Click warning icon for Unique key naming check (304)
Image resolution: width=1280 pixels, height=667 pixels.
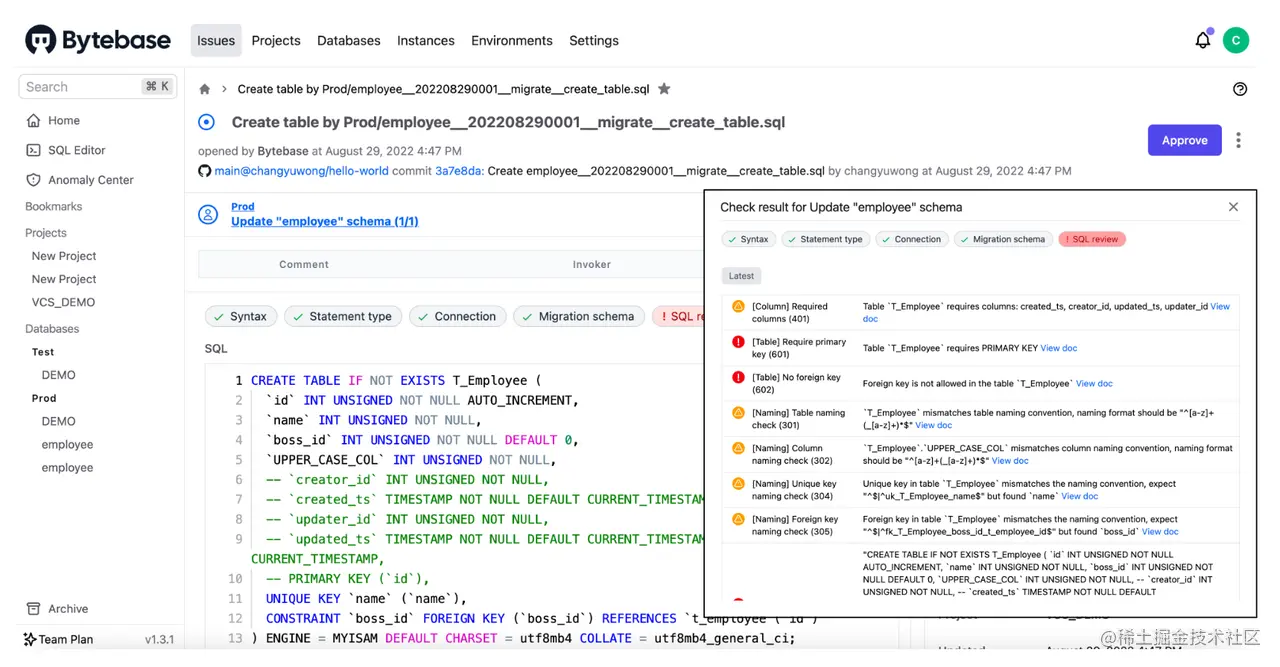click(738, 483)
